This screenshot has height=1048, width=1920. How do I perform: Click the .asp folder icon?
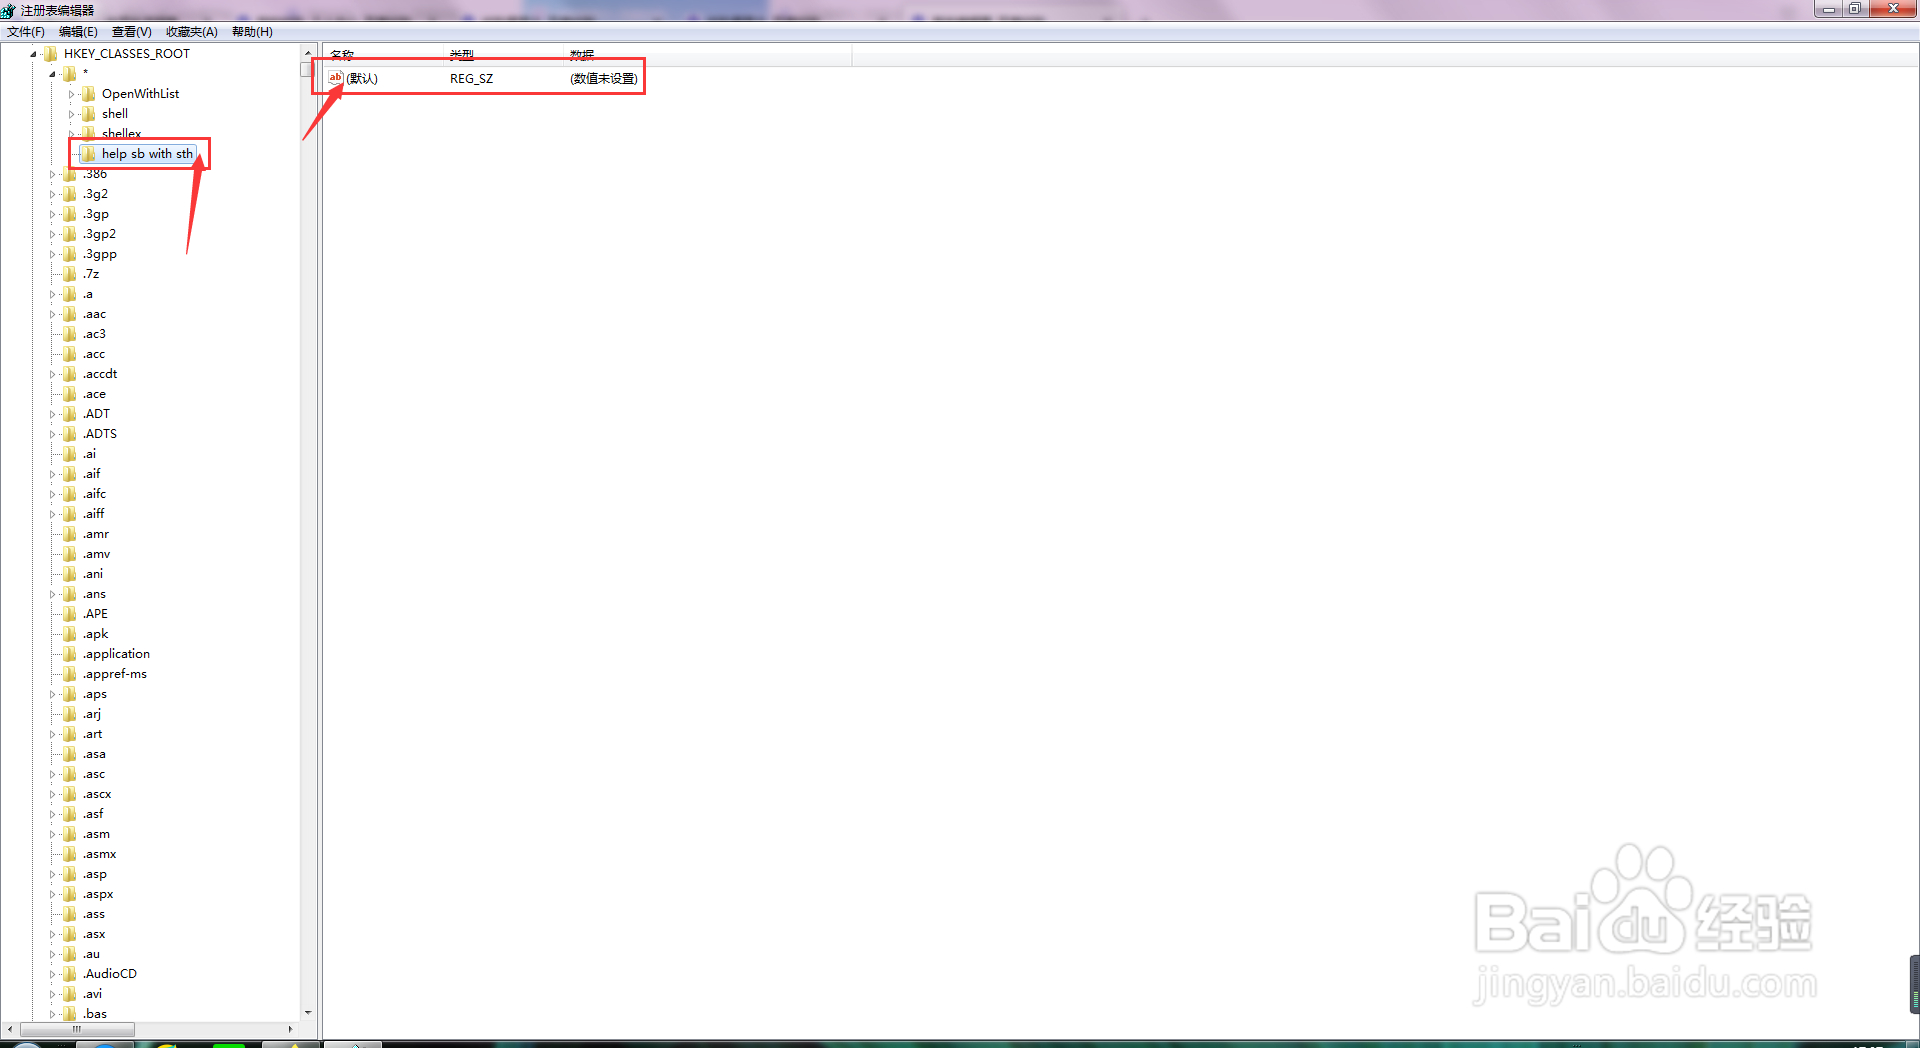tap(69, 874)
